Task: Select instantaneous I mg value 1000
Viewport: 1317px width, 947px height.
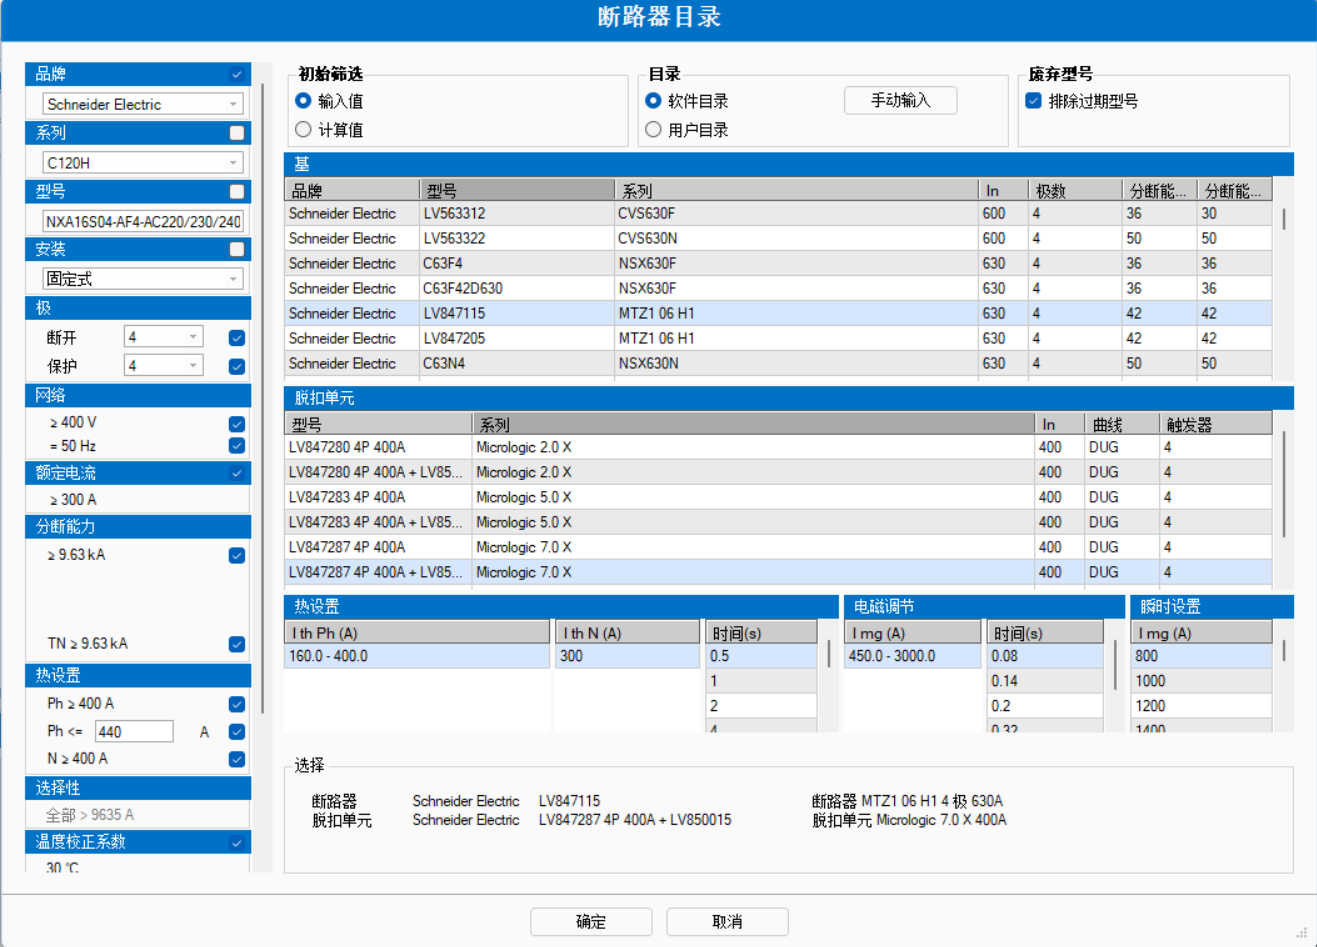Action: (1202, 681)
